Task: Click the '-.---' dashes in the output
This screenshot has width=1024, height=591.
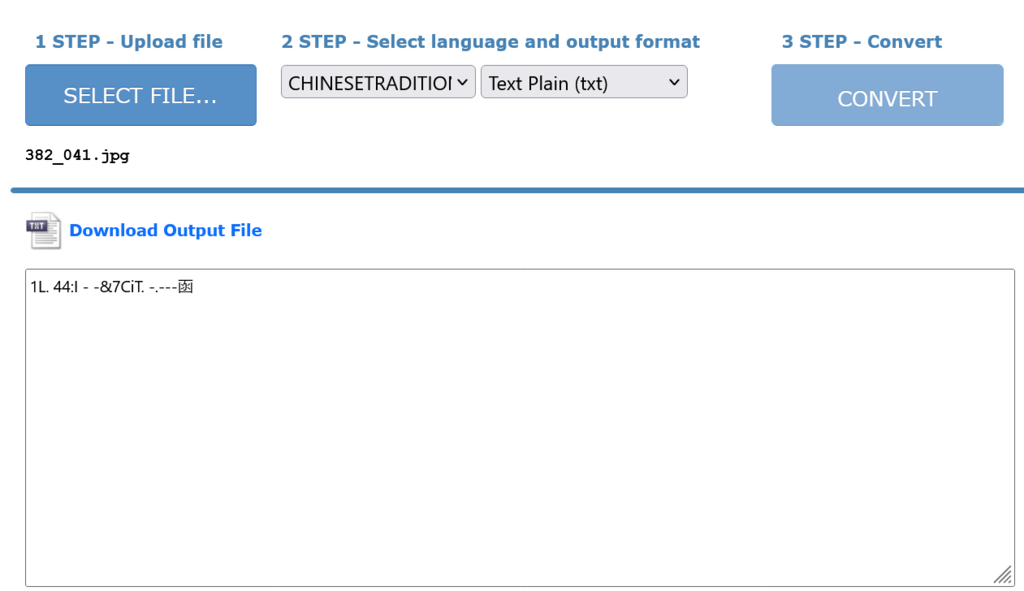Action: tap(163, 287)
